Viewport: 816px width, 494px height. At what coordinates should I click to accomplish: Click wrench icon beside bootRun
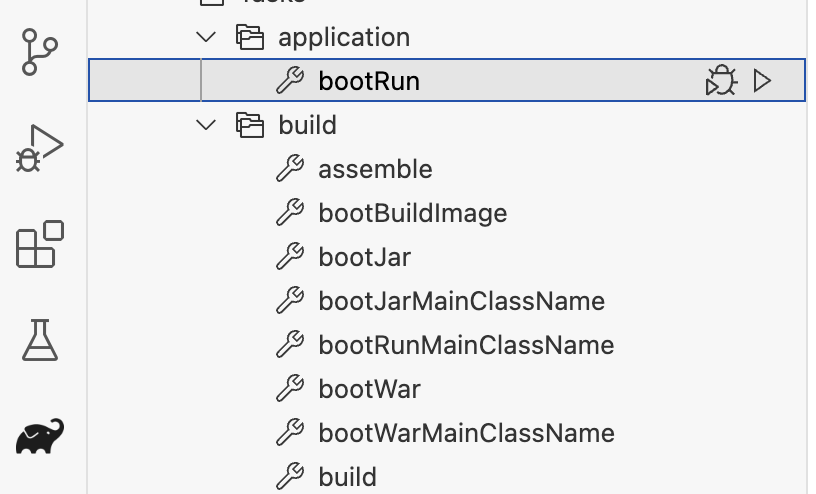pyautogui.click(x=290, y=81)
